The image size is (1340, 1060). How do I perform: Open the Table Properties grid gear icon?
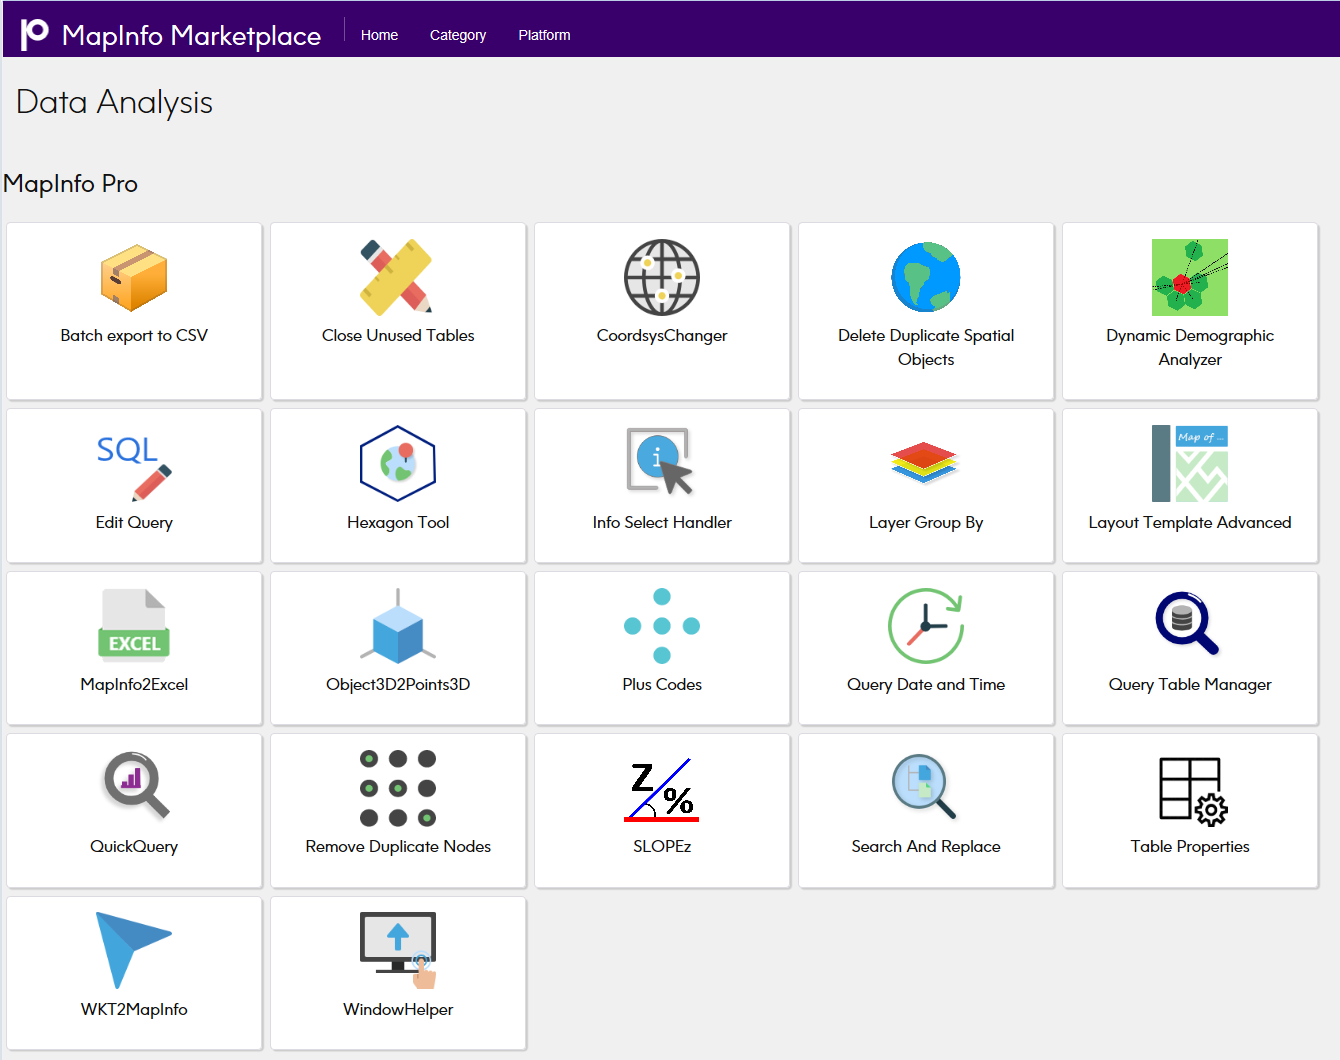[x=1192, y=791]
